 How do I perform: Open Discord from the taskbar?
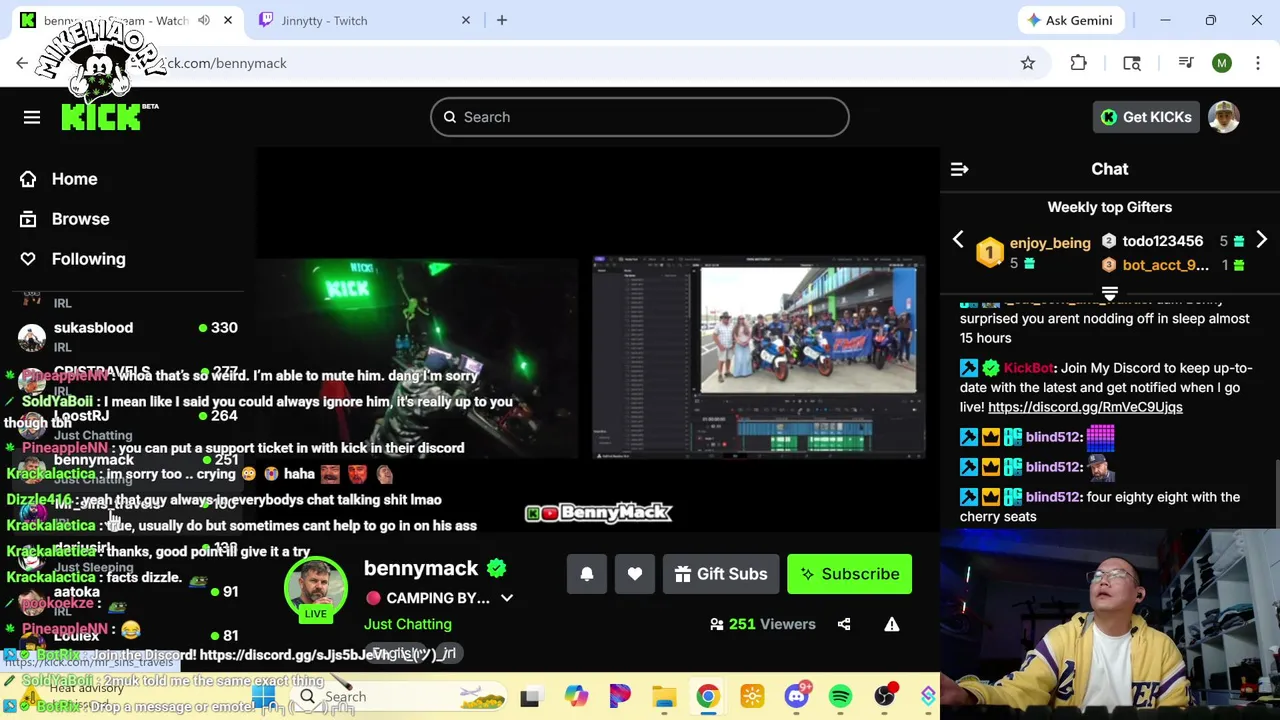click(x=797, y=696)
